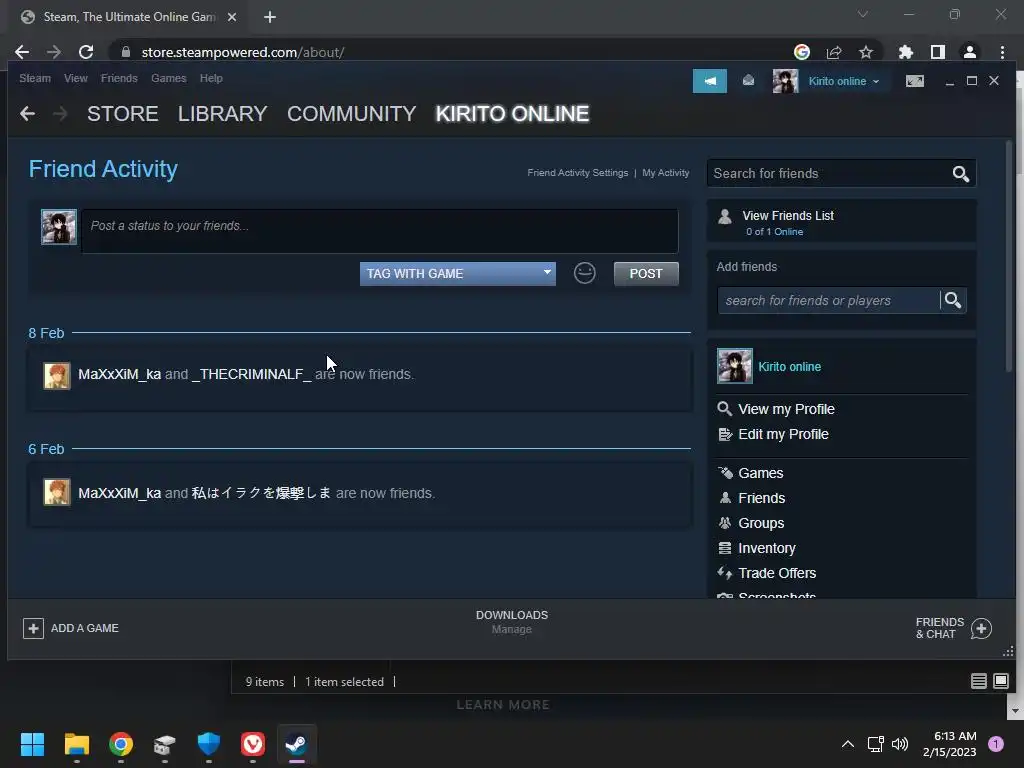The width and height of the screenshot is (1024, 768).
Task: Open Friend Activity Settings link
Action: (x=577, y=173)
